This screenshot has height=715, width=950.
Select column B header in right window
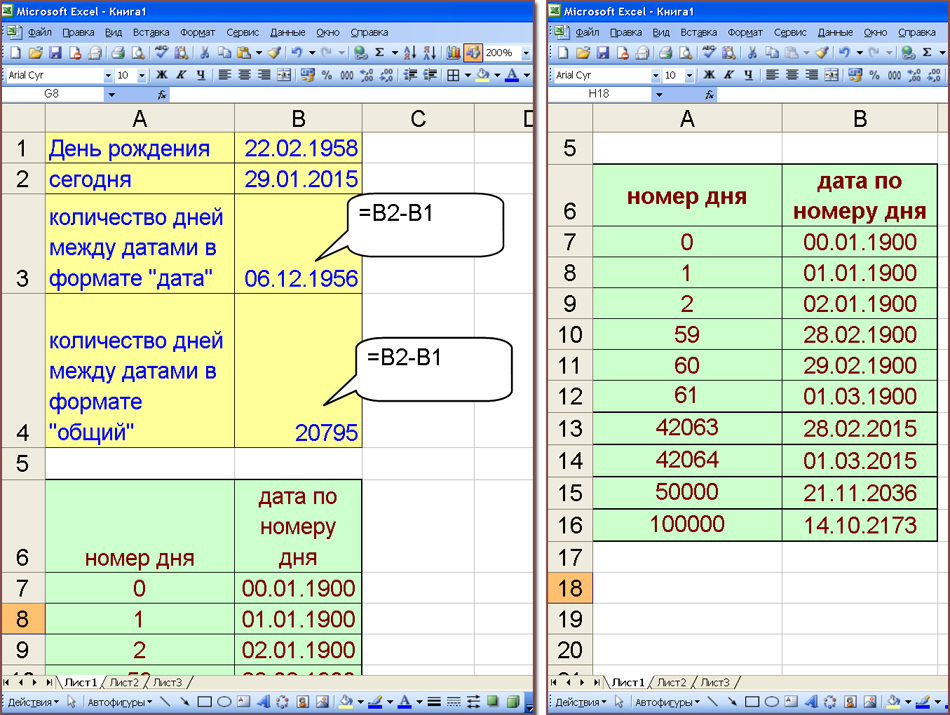click(x=860, y=118)
